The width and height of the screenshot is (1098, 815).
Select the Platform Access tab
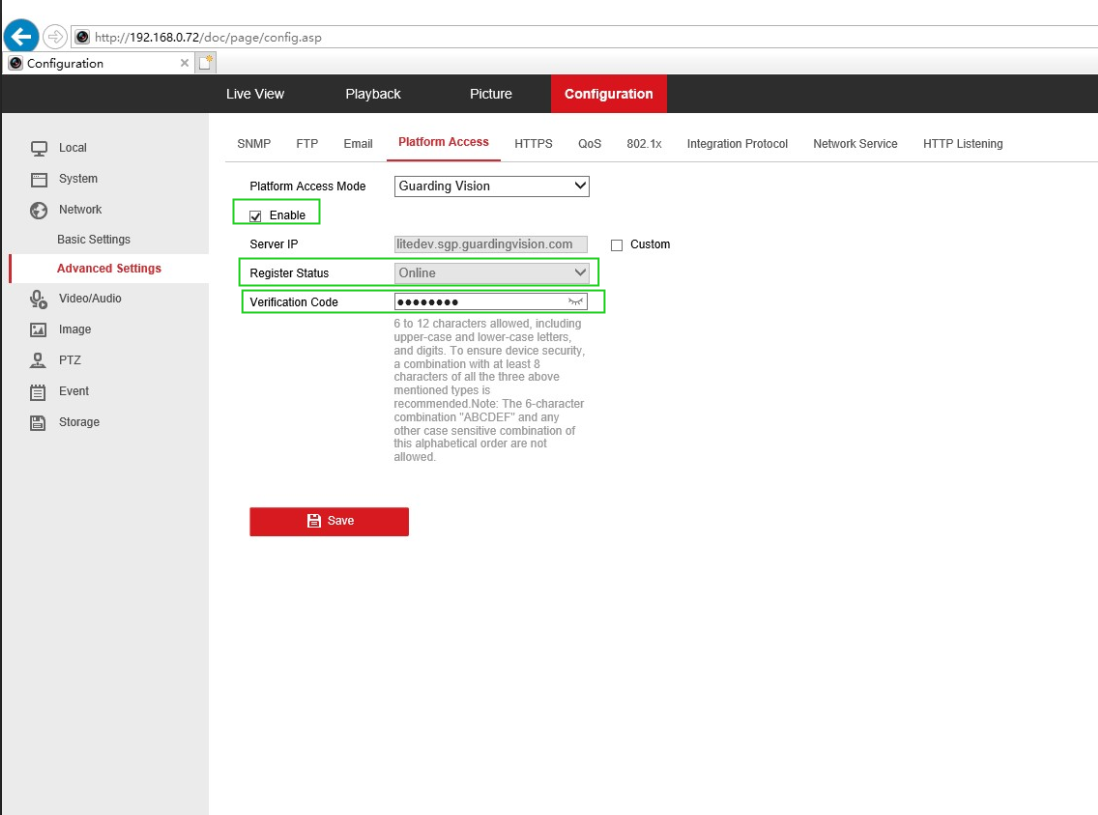tap(443, 142)
